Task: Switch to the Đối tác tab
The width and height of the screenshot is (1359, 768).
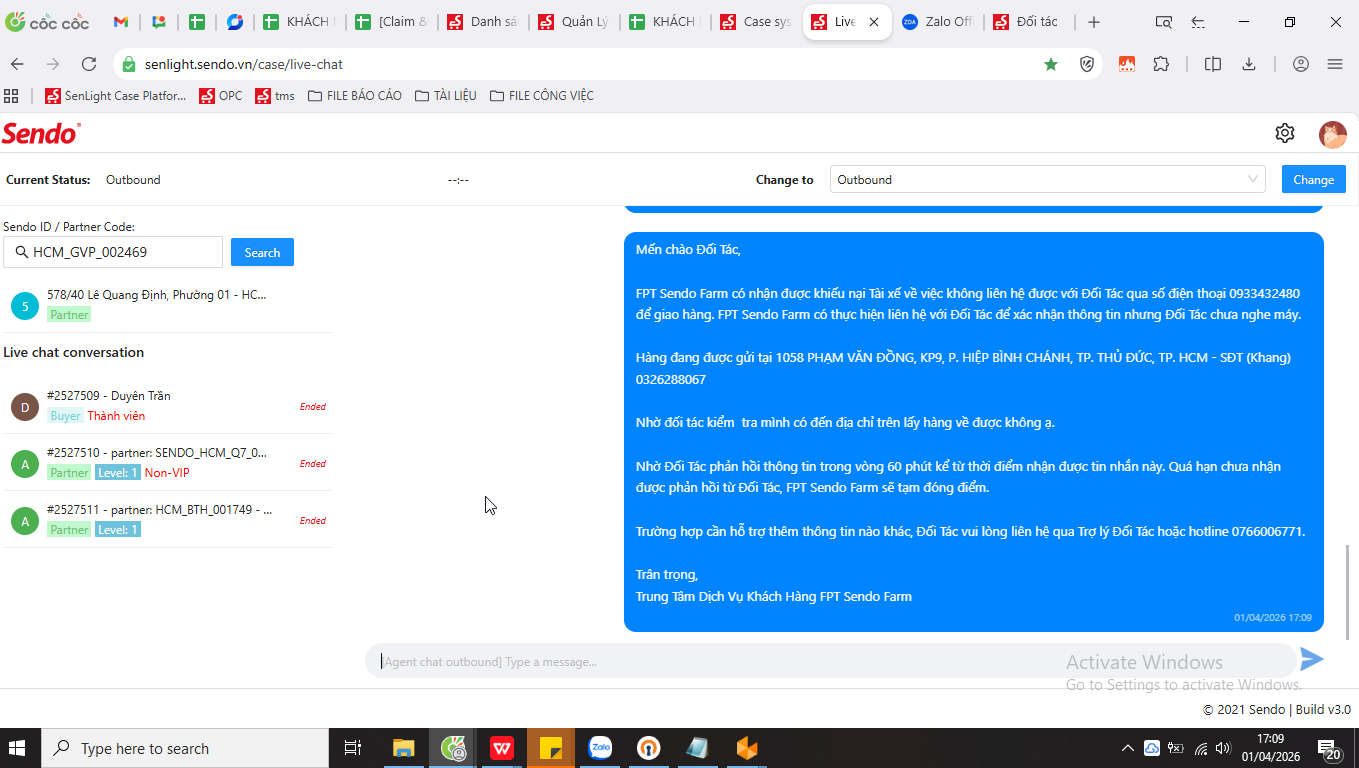Action: tap(1029, 22)
